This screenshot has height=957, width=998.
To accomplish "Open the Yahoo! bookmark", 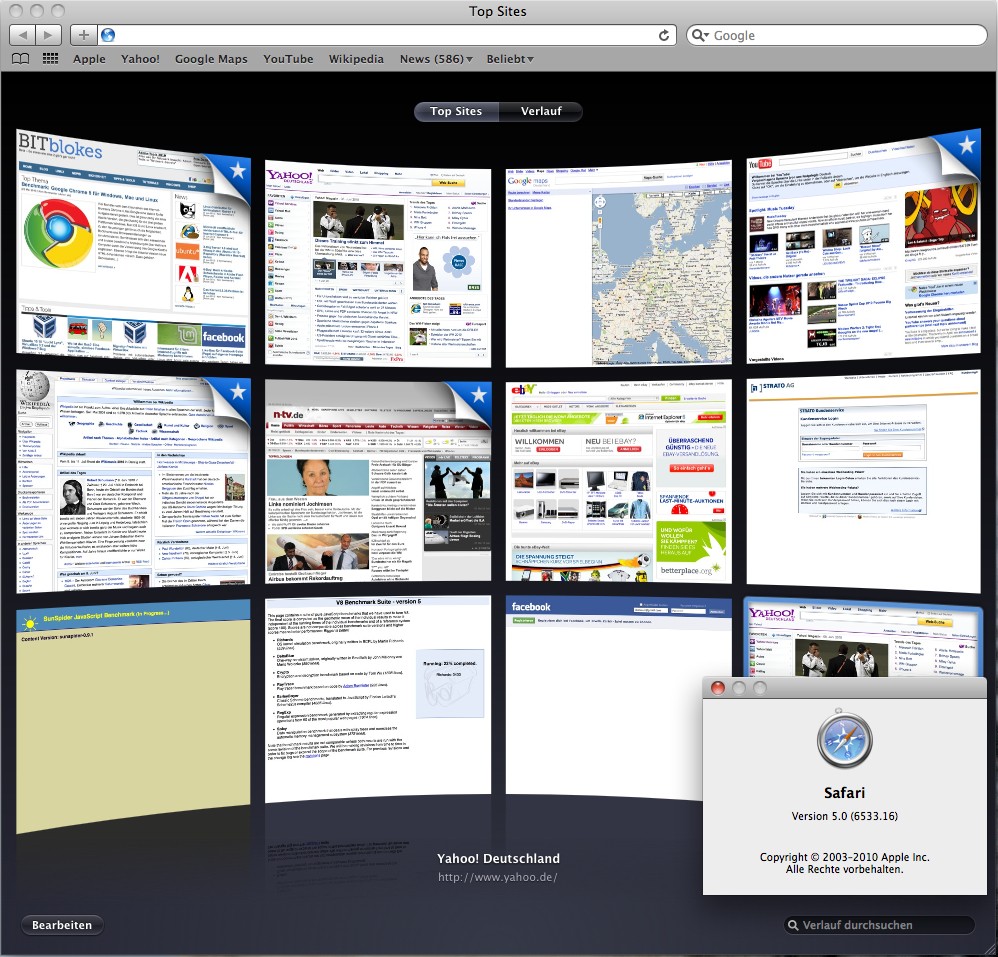I will (140, 59).
